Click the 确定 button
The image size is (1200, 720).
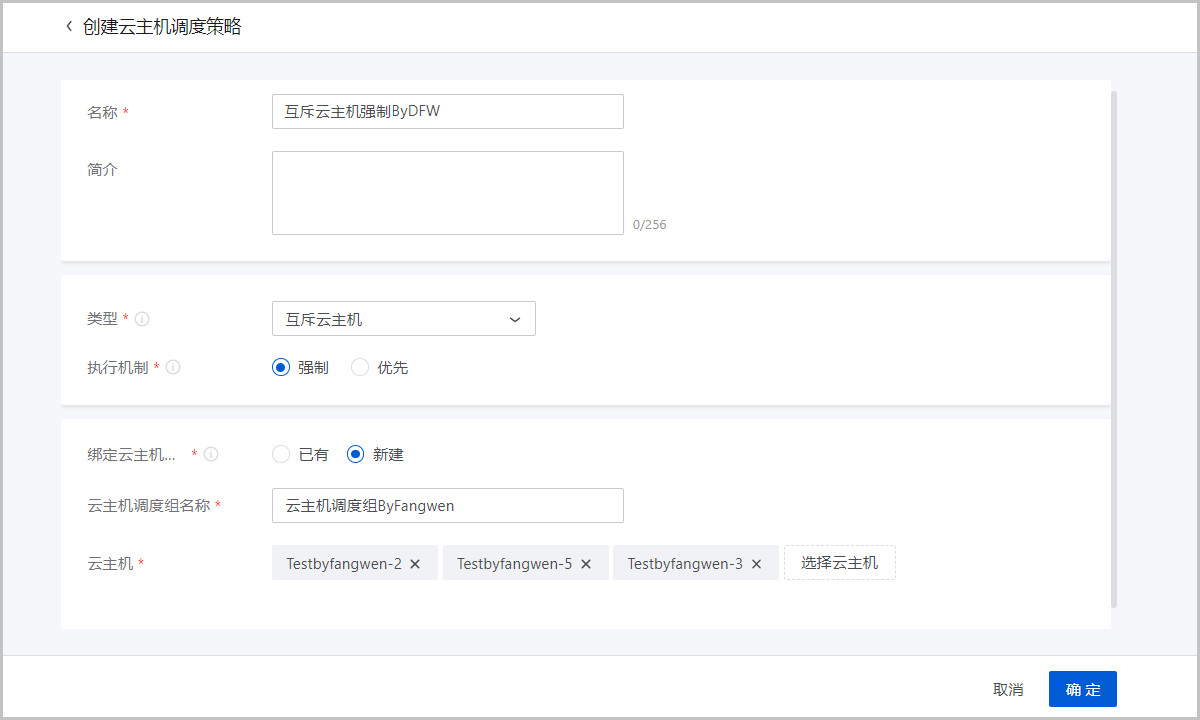[1082, 689]
